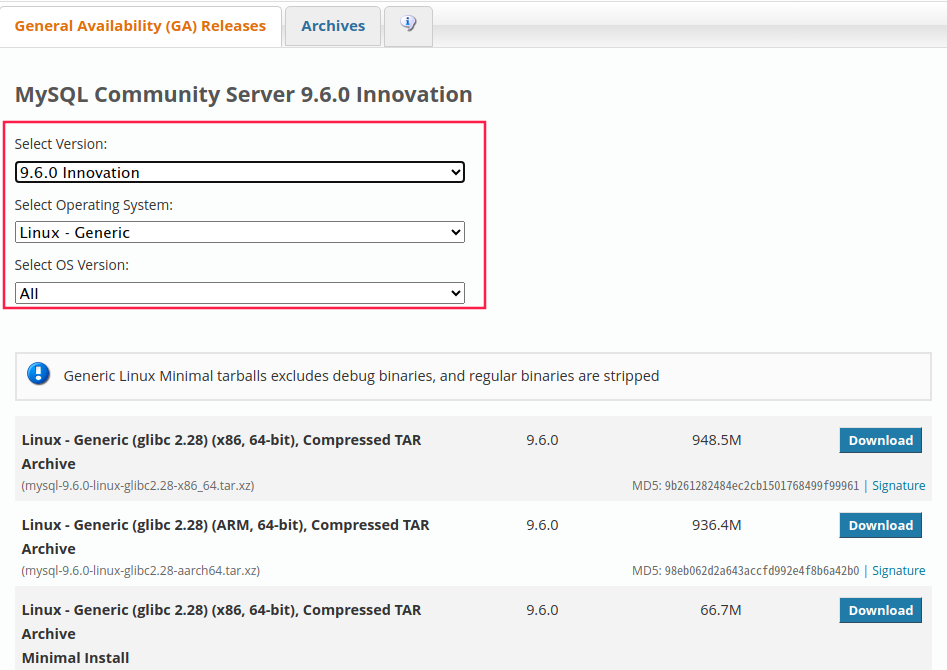The height and width of the screenshot is (670, 947).
Task: Download the 66.7M Minimal Install archive
Action: click(x=881, y=610)
